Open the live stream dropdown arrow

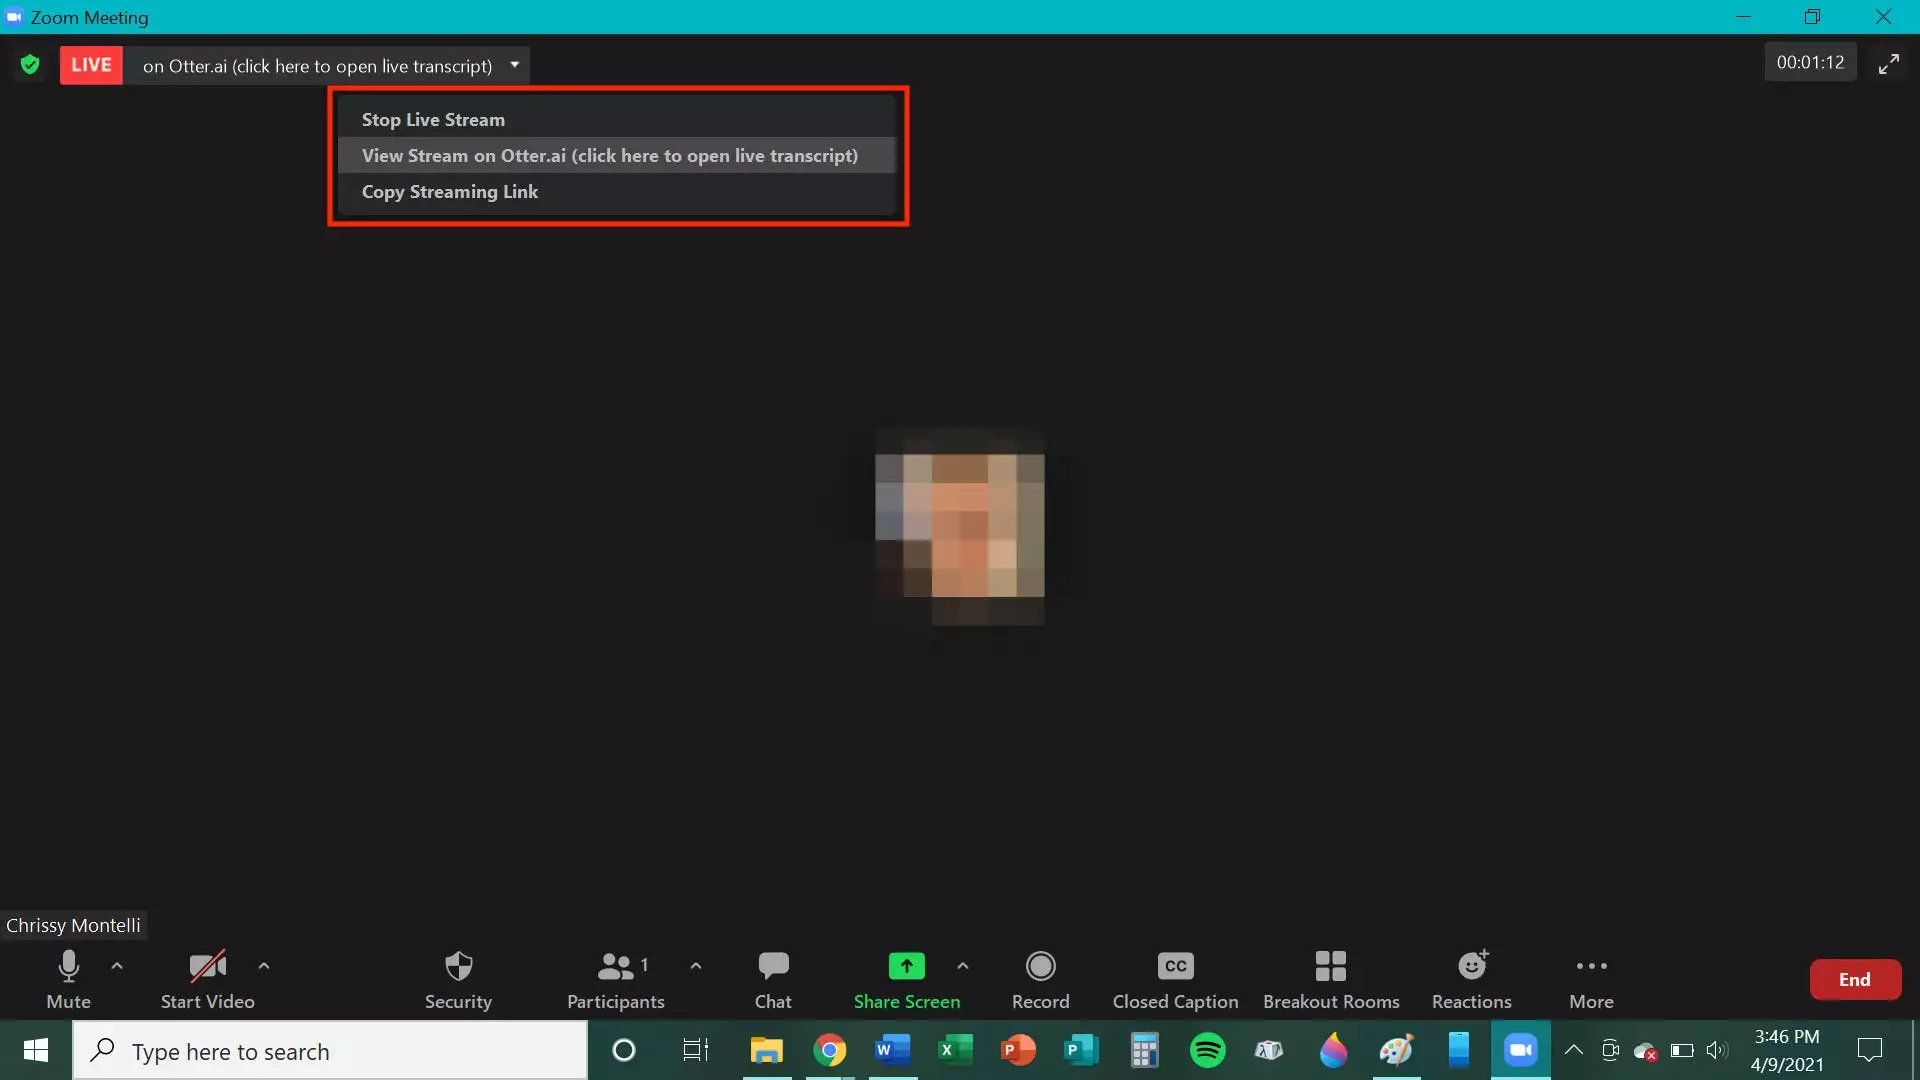(515, 65)
